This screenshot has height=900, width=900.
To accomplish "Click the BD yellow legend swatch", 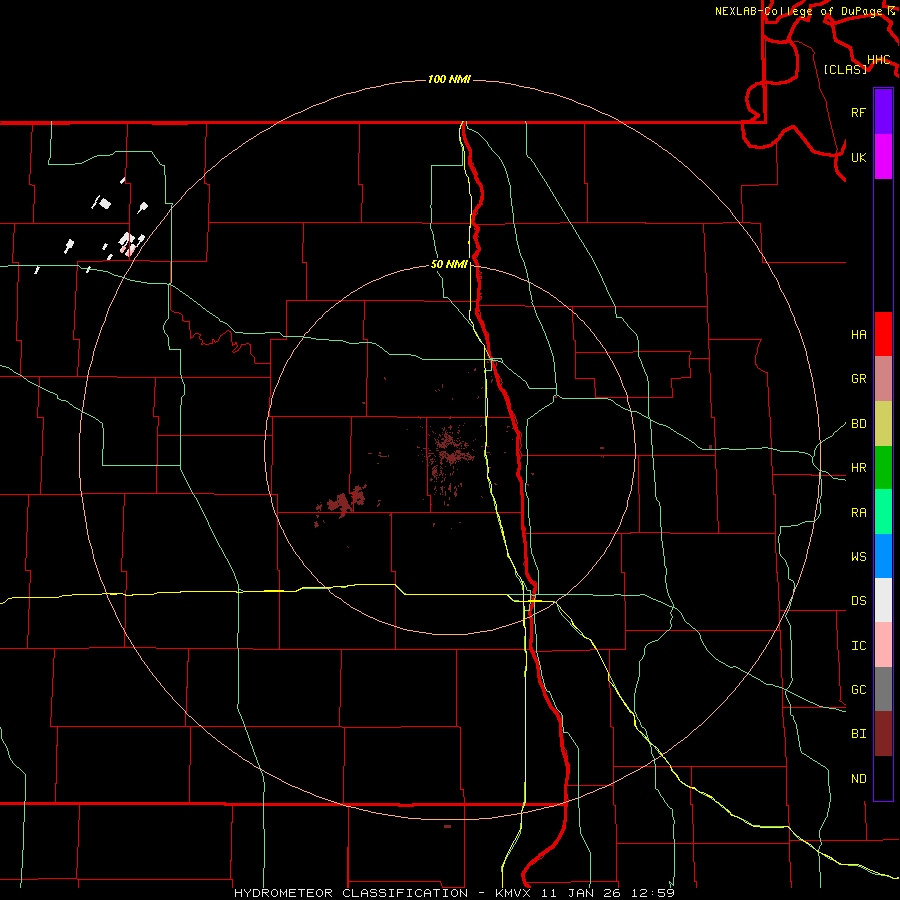I will [x=883, y=423].
